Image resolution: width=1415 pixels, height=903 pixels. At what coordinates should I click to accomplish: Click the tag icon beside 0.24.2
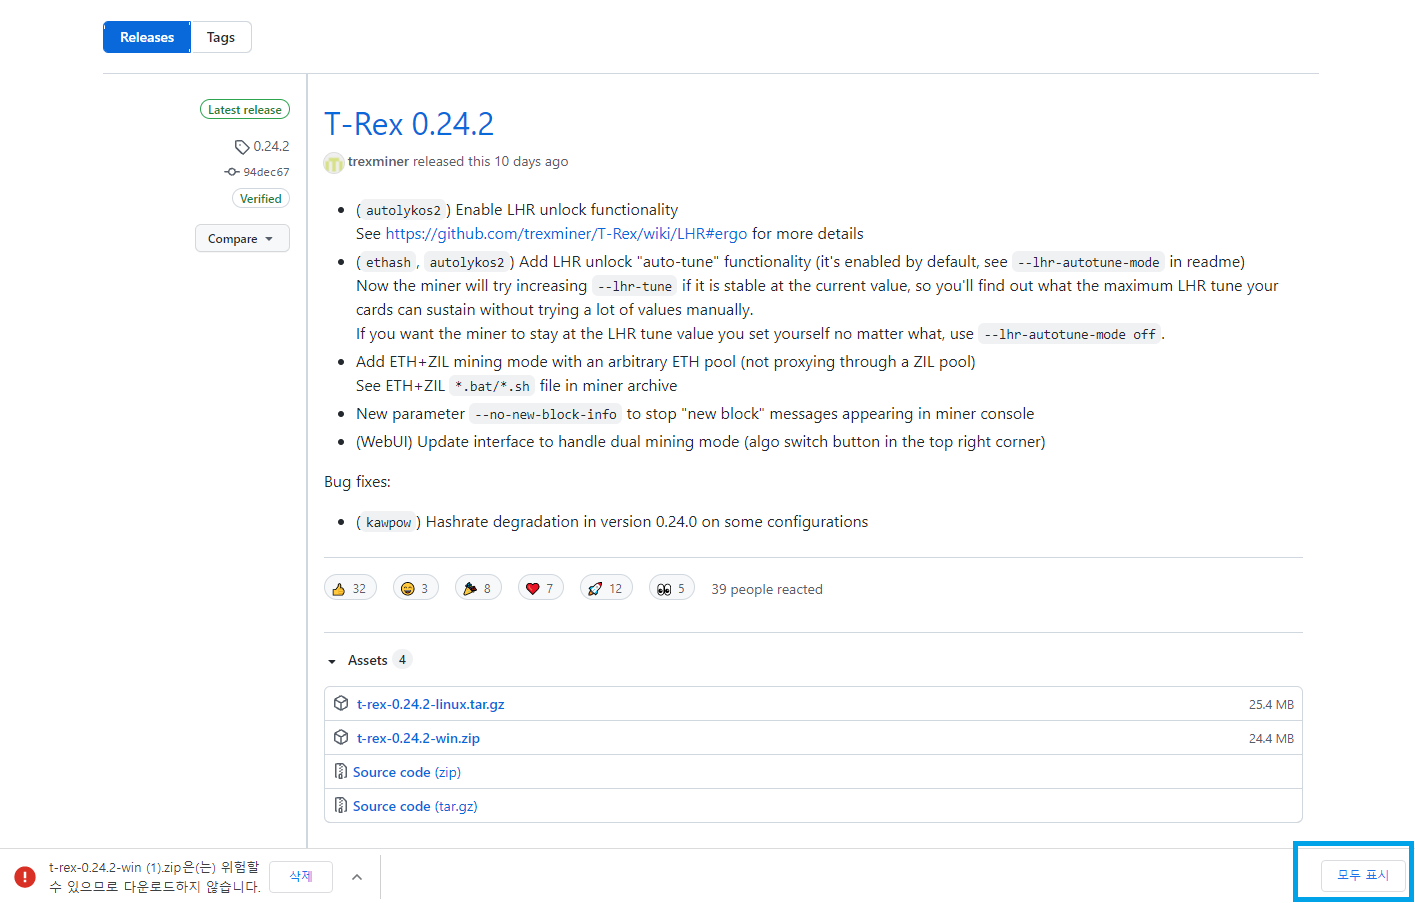241,147
